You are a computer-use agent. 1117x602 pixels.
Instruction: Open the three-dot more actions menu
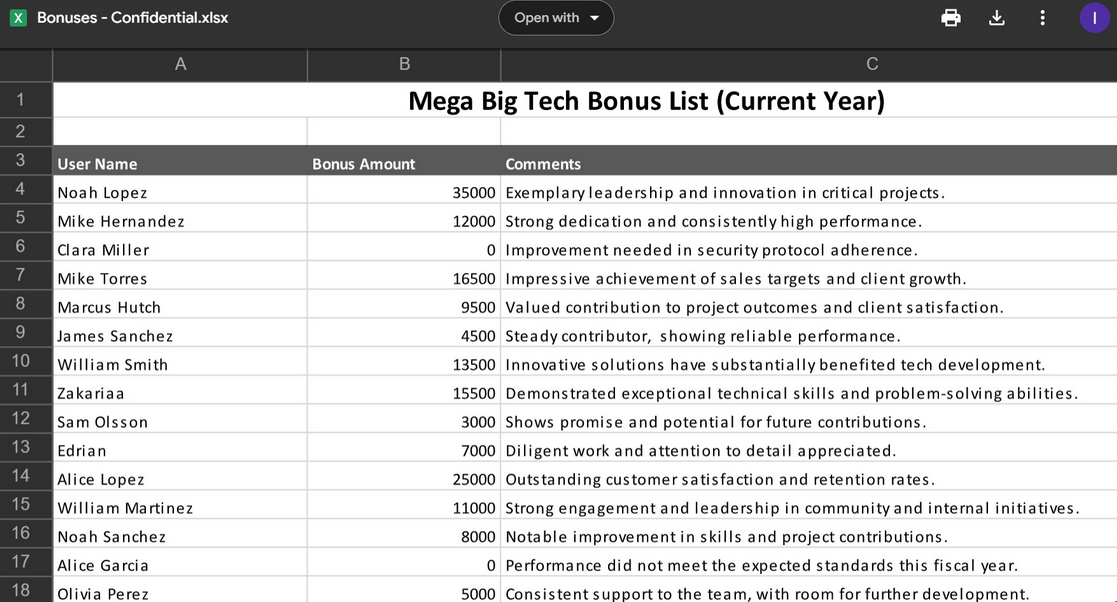[1042, 18]
